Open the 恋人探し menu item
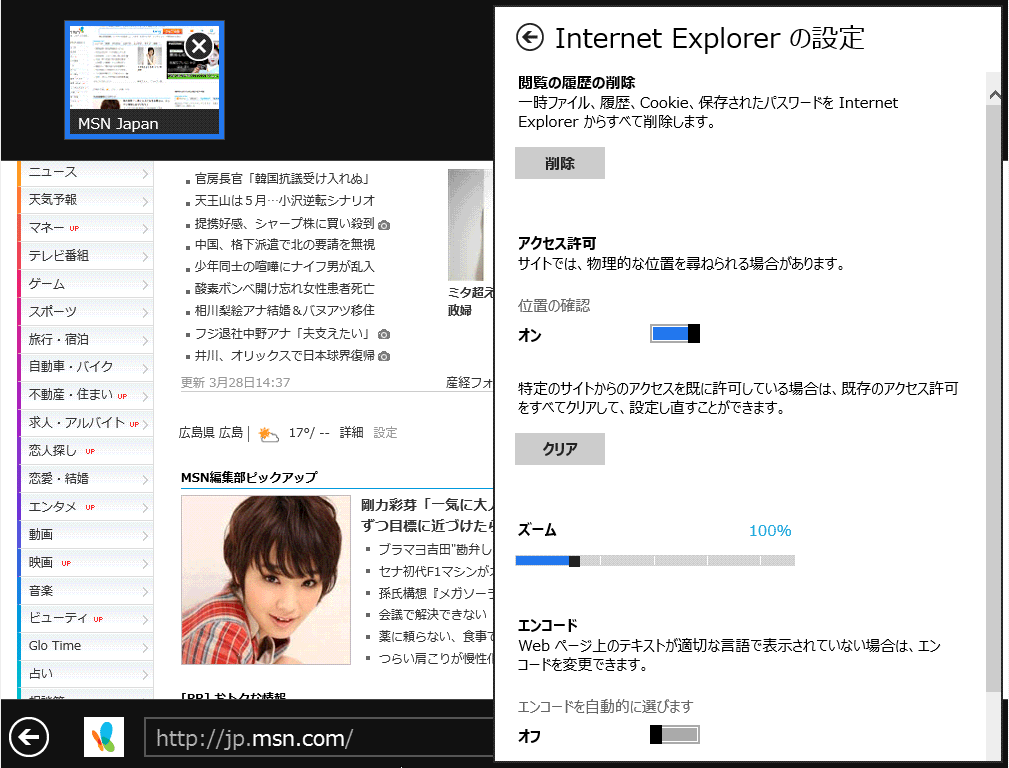Viewport: 1009px width, 768px height. pos(86,451)
